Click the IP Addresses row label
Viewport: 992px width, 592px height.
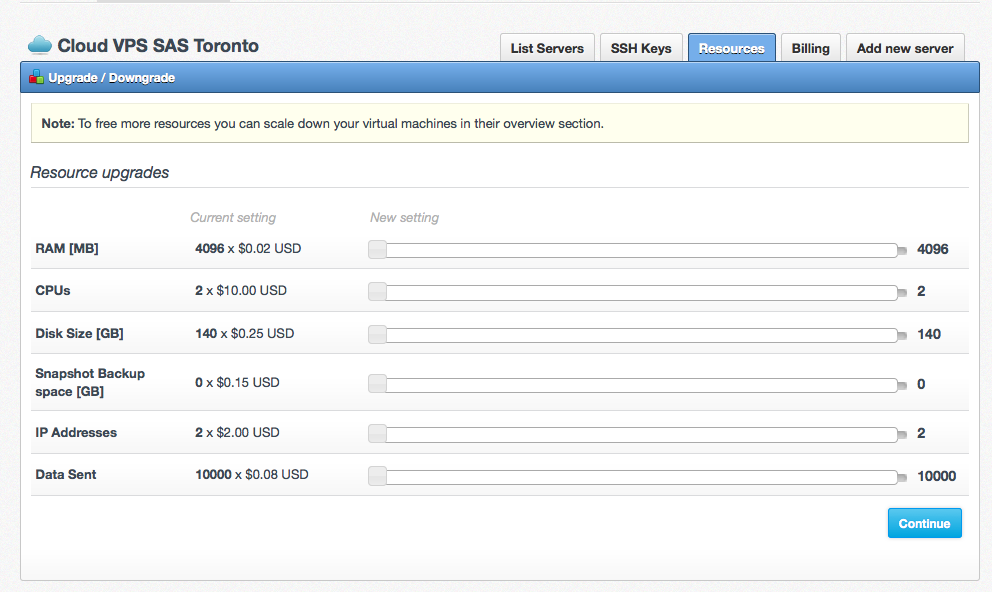click(x=76, y=433)
